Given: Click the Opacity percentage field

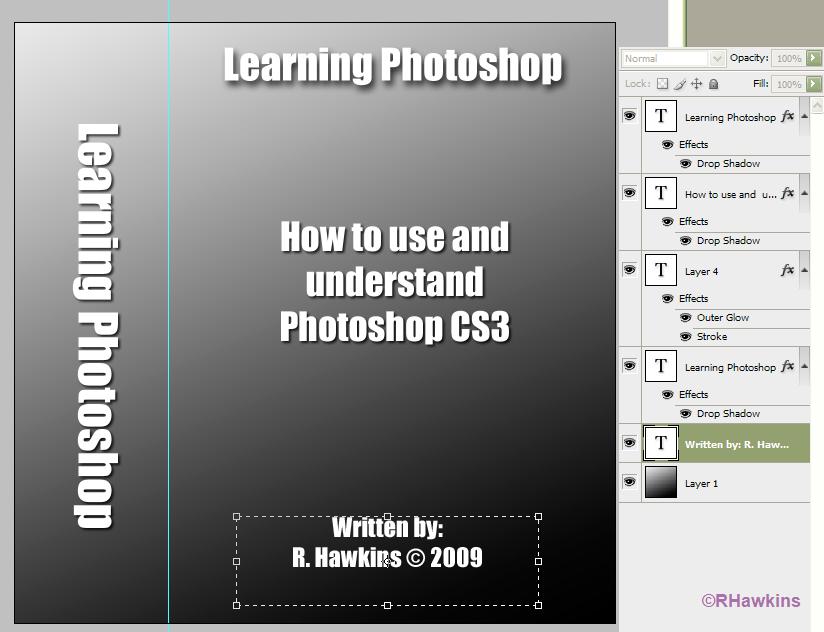Looking at the screenshot, I should tap(788, 59).
